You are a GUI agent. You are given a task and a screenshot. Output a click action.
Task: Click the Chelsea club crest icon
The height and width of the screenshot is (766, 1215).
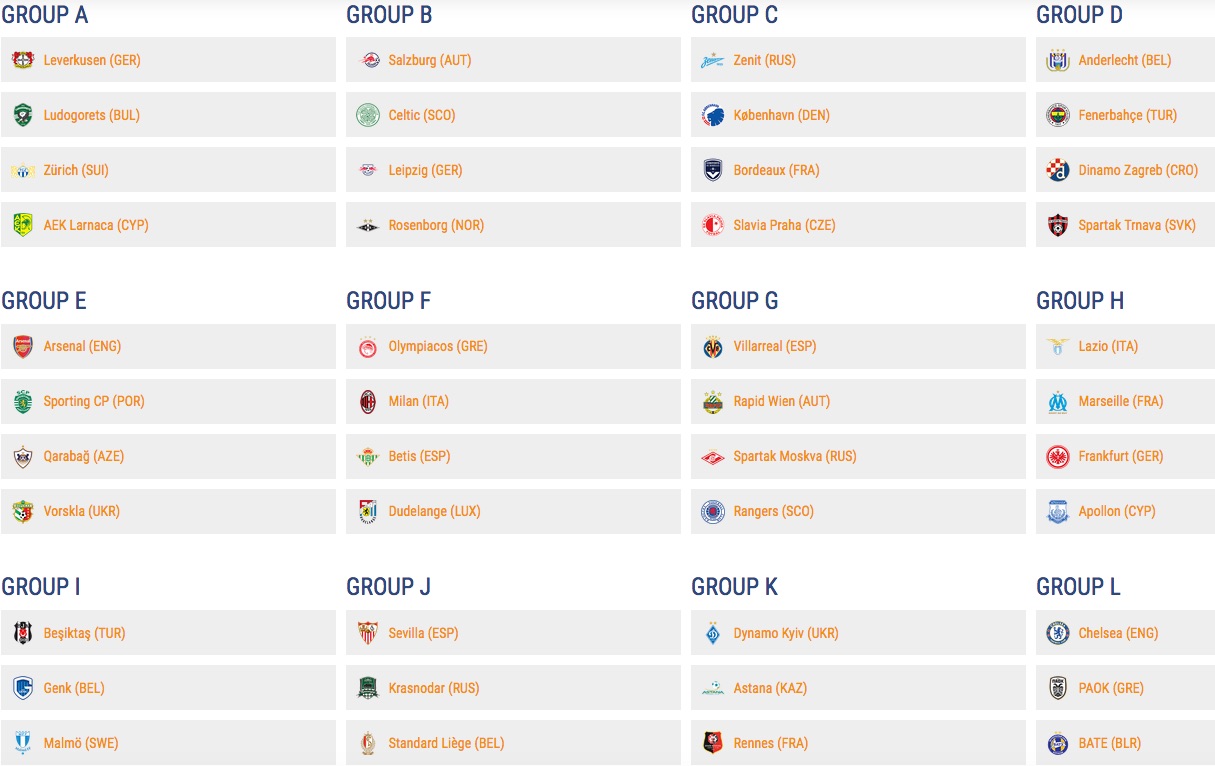coord(1057,633)
